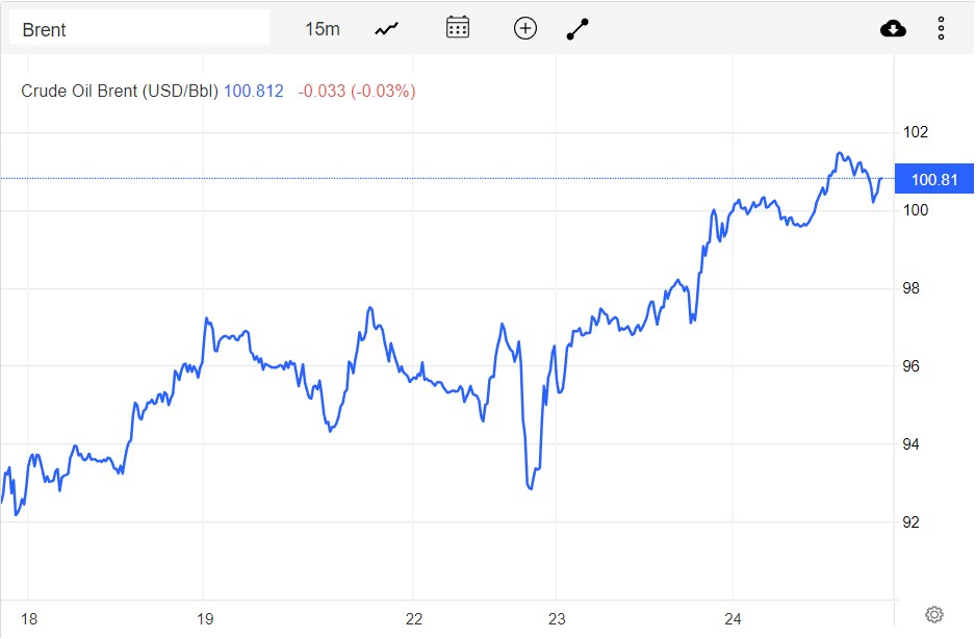Screen dimensions: 977x639
Task: Click the Crude Oil Brent (USD/Bbl) title
Action: 119,91
